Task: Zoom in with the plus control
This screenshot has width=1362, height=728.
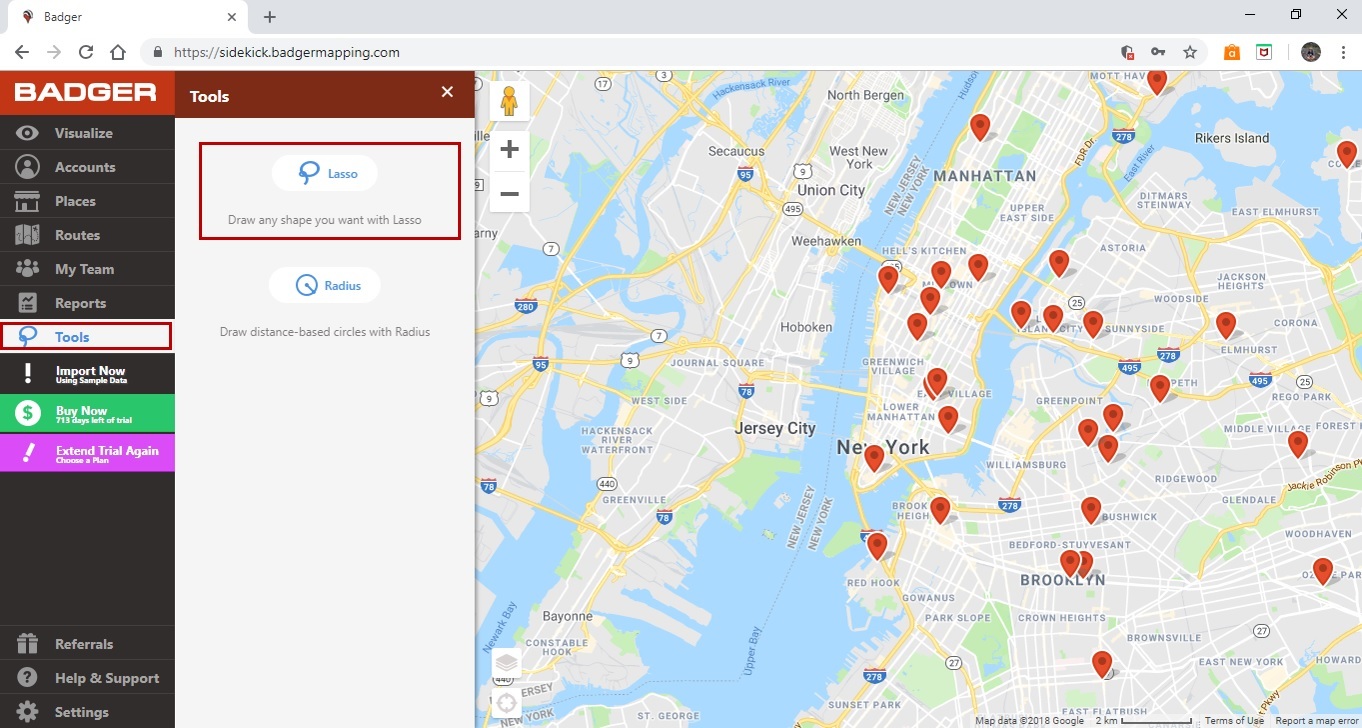Action: coord(509,149)
